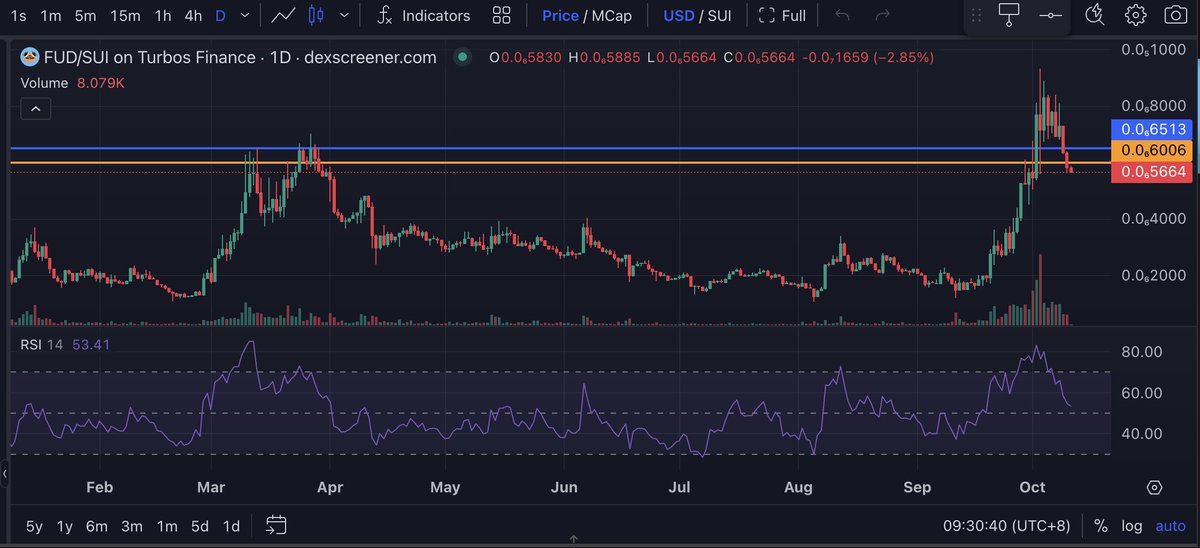The height and width of the screenshot is (548, 1200).
Task: Select the price label pin tool
Action: coord(1009,14)
